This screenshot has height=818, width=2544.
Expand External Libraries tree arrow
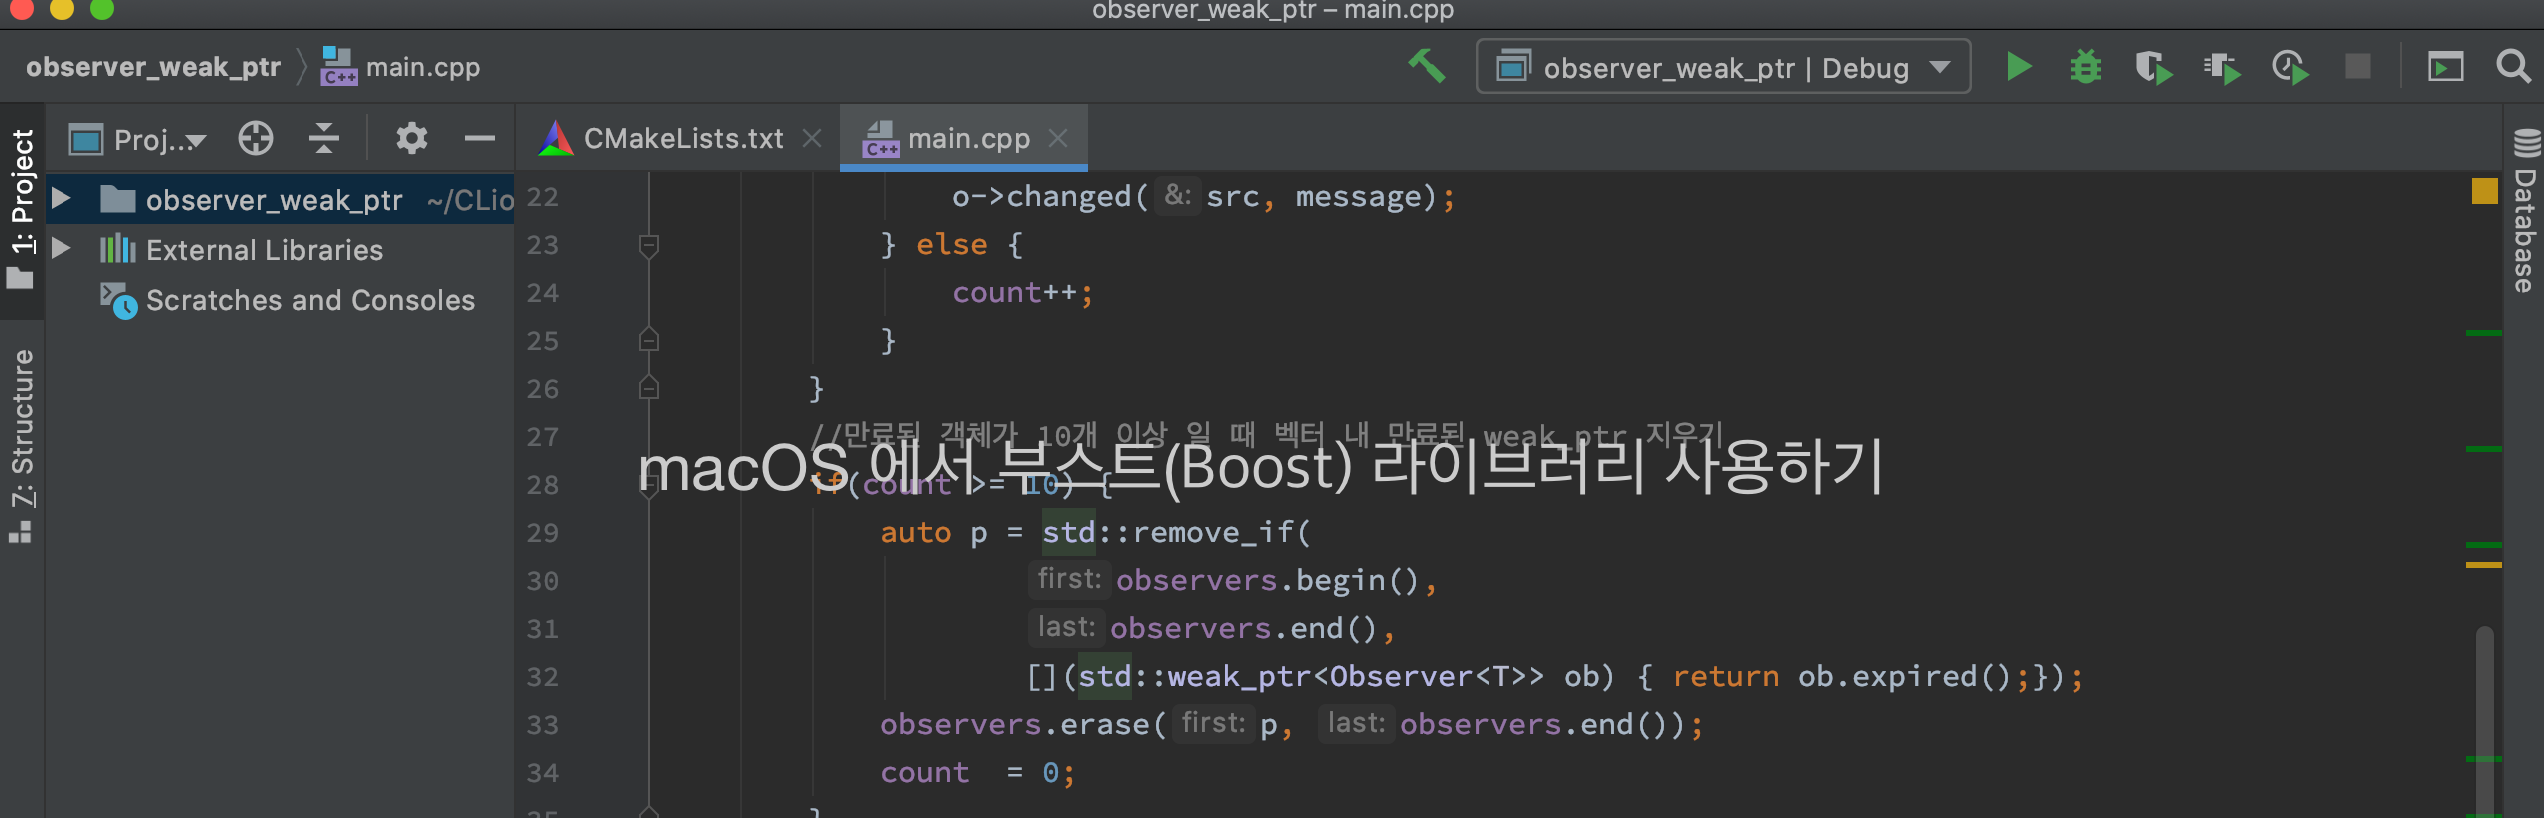coord(61,248)
